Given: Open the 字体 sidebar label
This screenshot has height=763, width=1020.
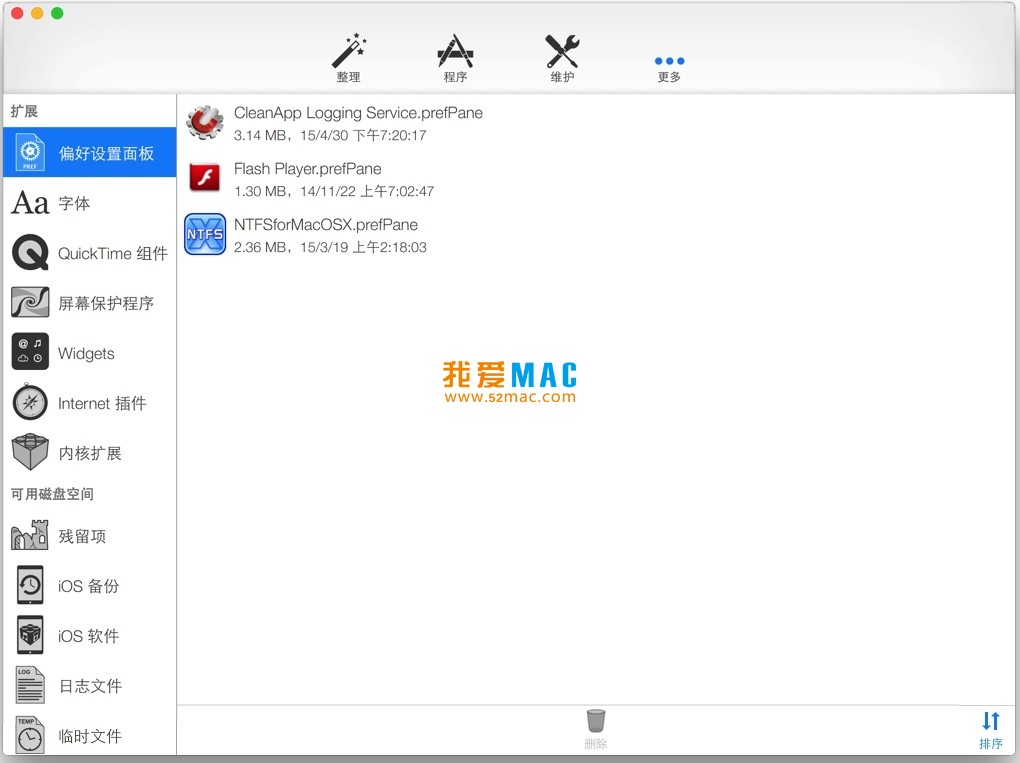Looking at the screenshot, I should point(74,204).
